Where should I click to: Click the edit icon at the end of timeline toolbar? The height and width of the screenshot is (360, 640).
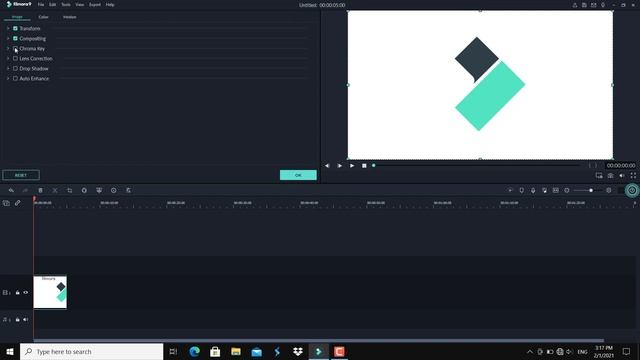point(128,191)
